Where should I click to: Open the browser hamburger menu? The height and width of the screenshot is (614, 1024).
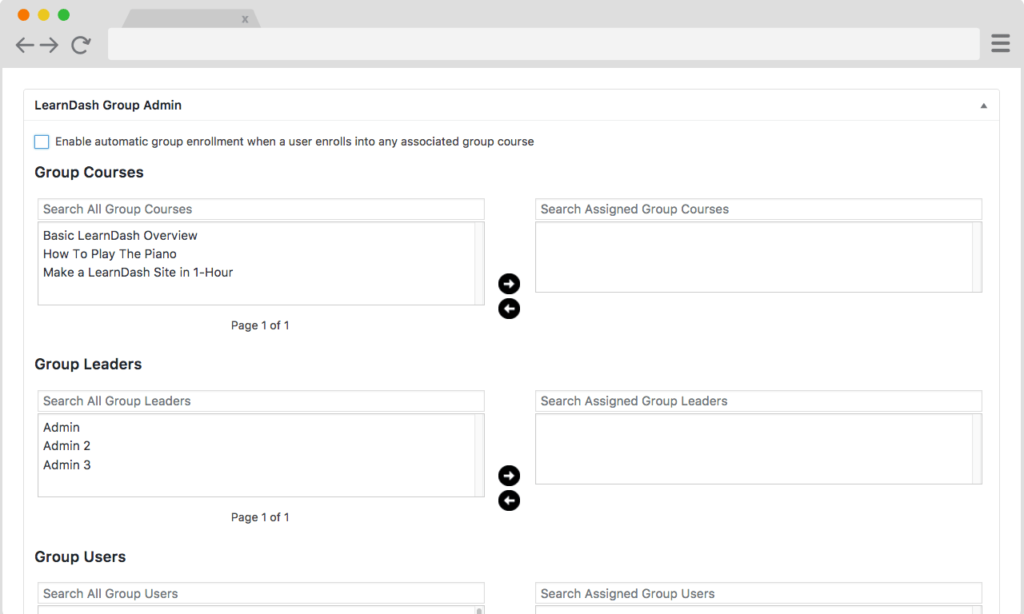pyautogui.click(x=1000, y=43)
